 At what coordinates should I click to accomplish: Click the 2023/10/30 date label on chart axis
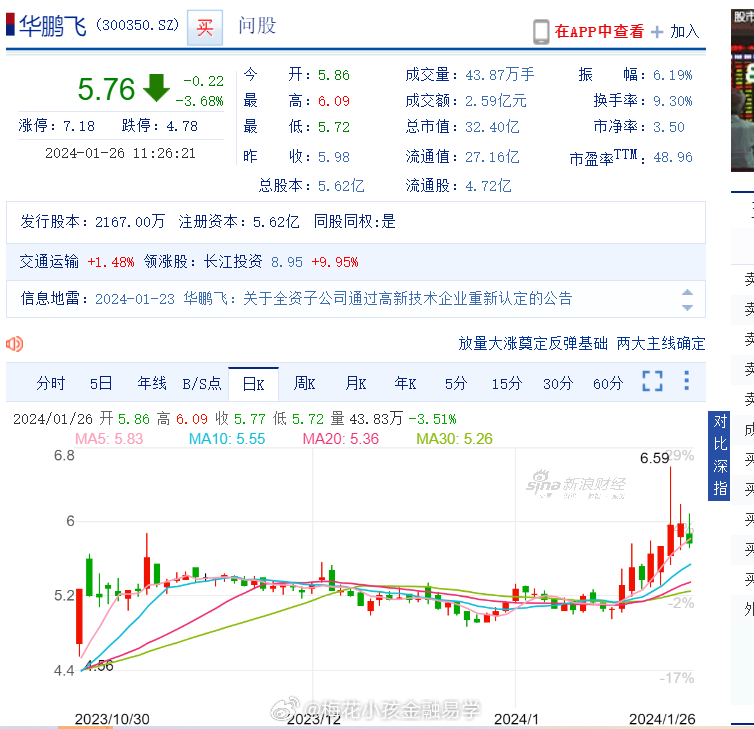(x=112, y=719)
